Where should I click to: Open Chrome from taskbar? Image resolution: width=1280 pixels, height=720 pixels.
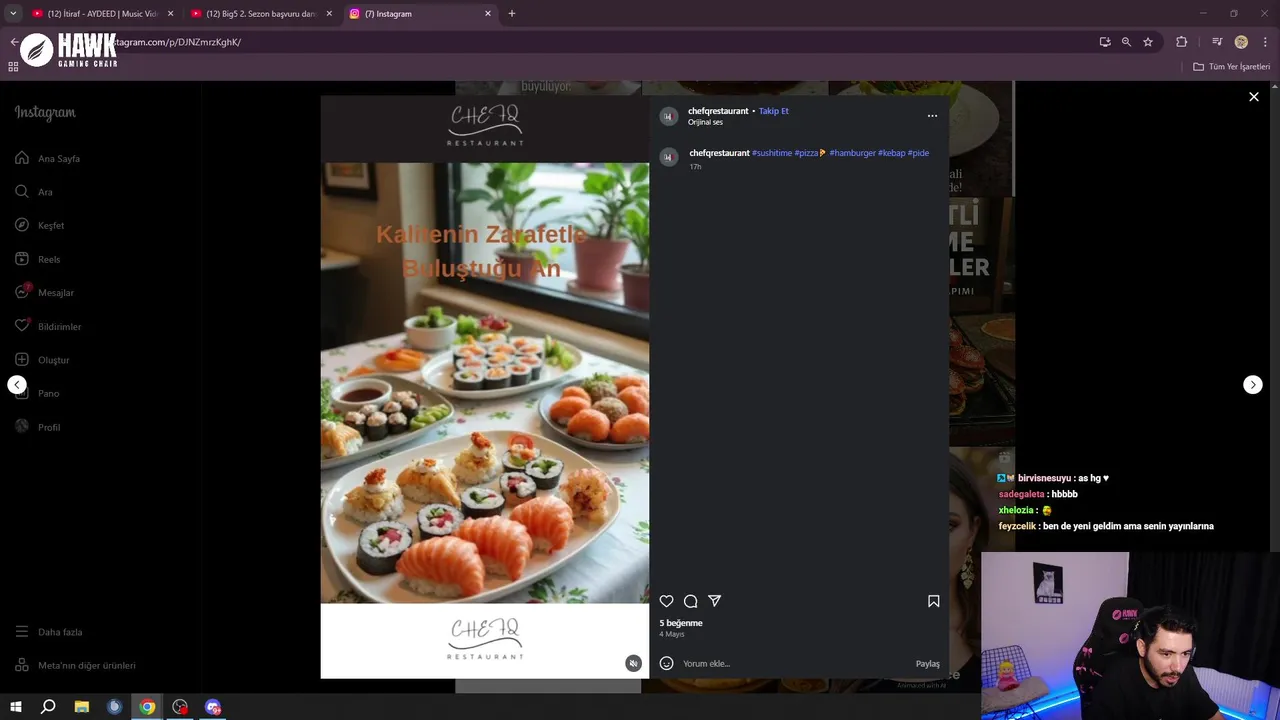point(147,707)
